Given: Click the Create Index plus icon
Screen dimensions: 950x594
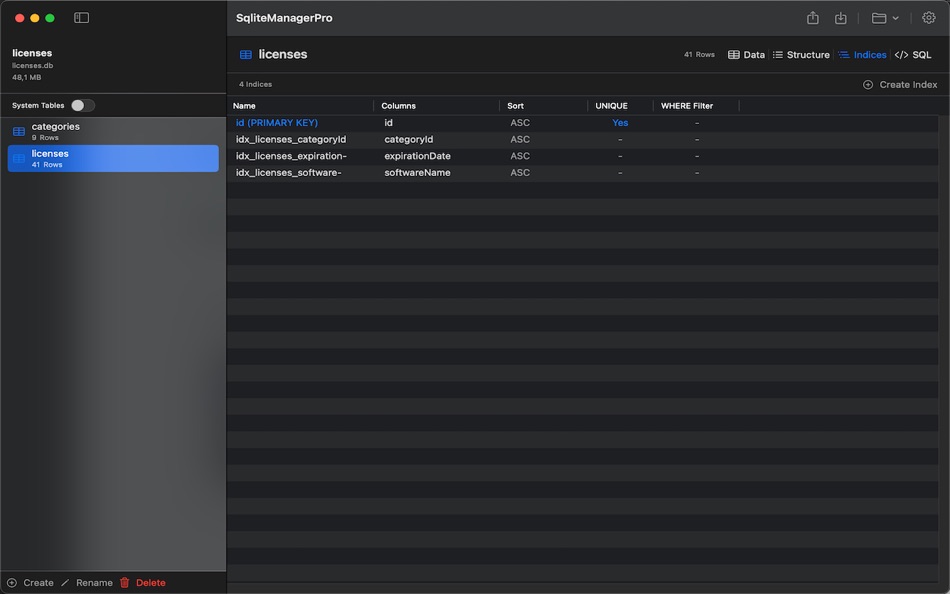Looking at the screenshot, I should [x=866, y=84].
